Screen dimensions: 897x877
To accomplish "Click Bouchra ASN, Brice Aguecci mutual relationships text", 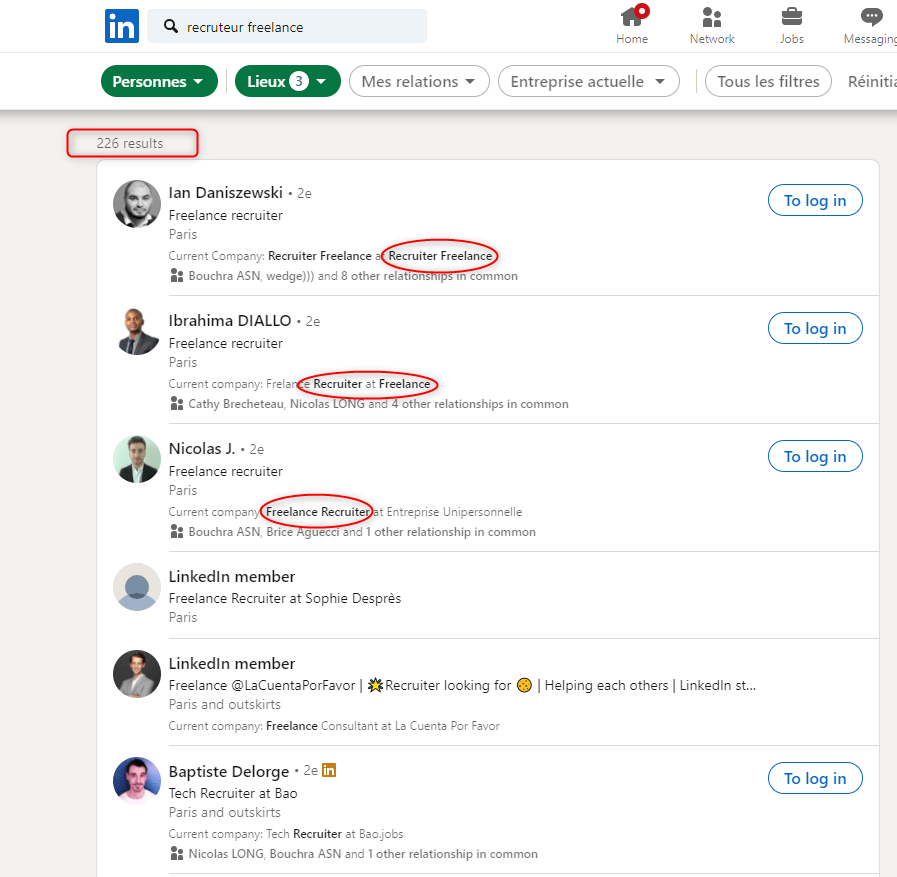I will (362, 532).
